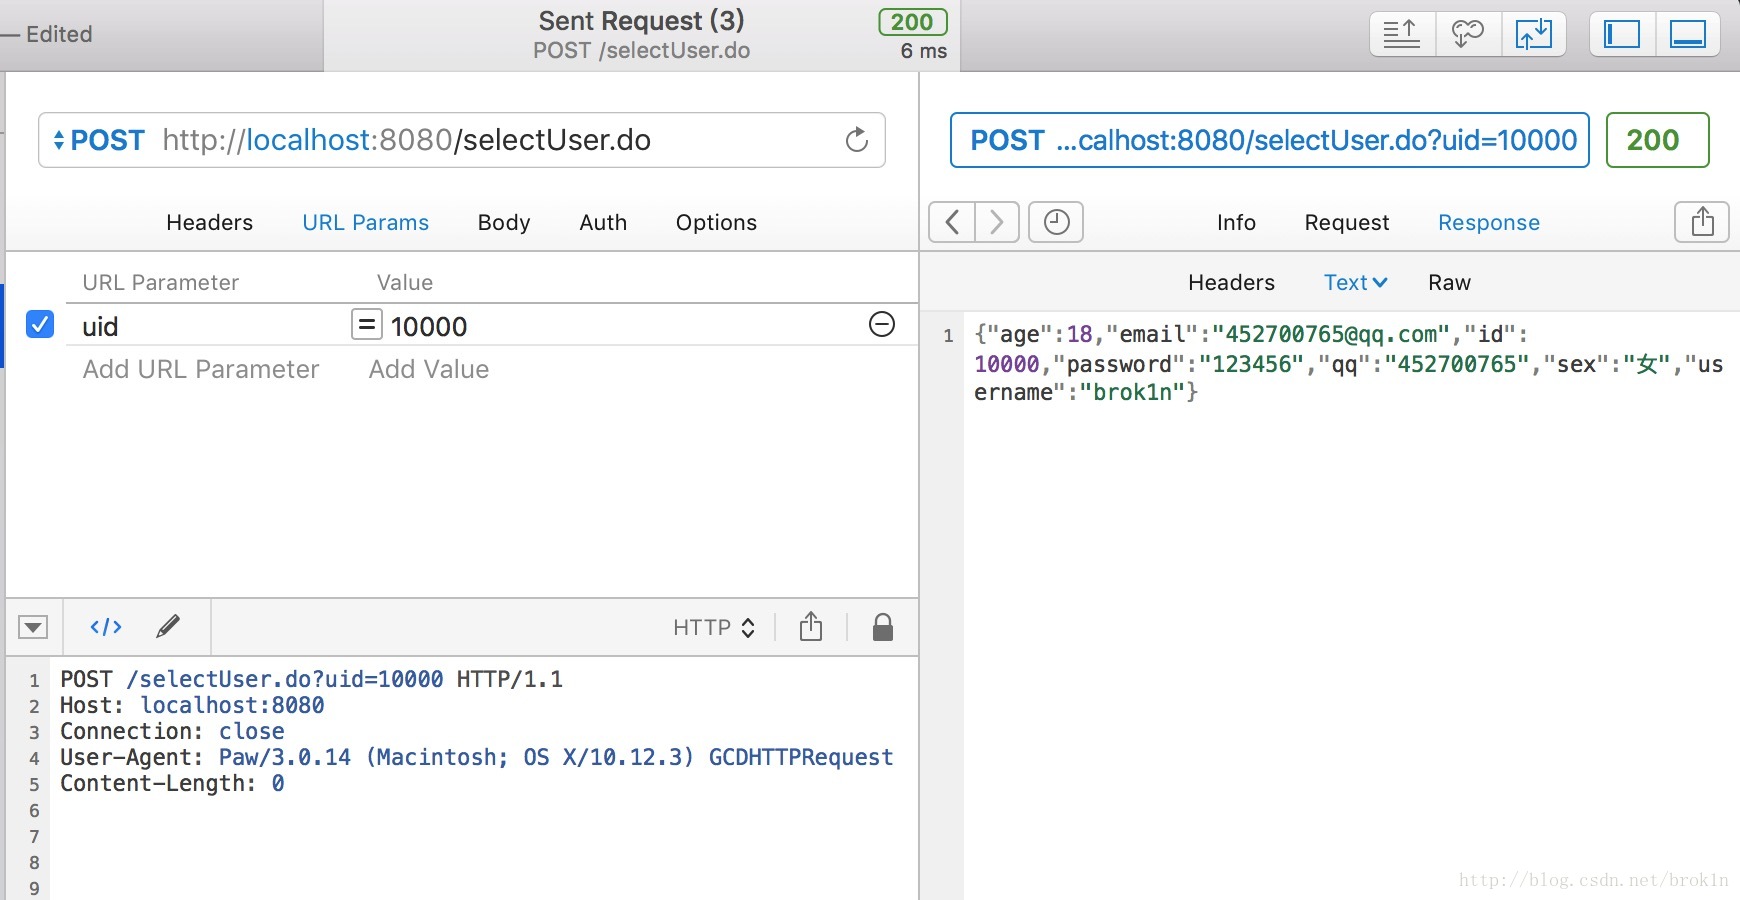Screen dimensions: 1740x900
Task: Switch to the Headers request tab
Action: click(210, 222)
